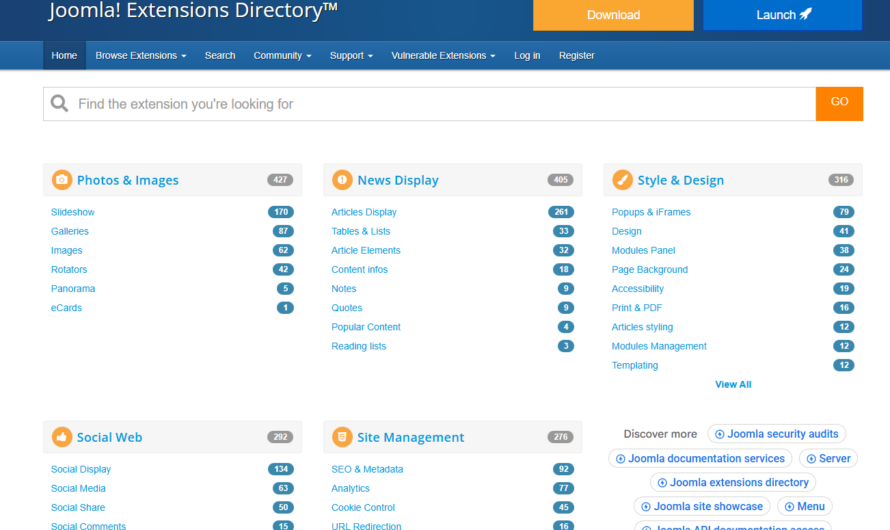Click the News Display exclamation icon
The width and height of the screenshot is (890, 530).
(342, 180)
